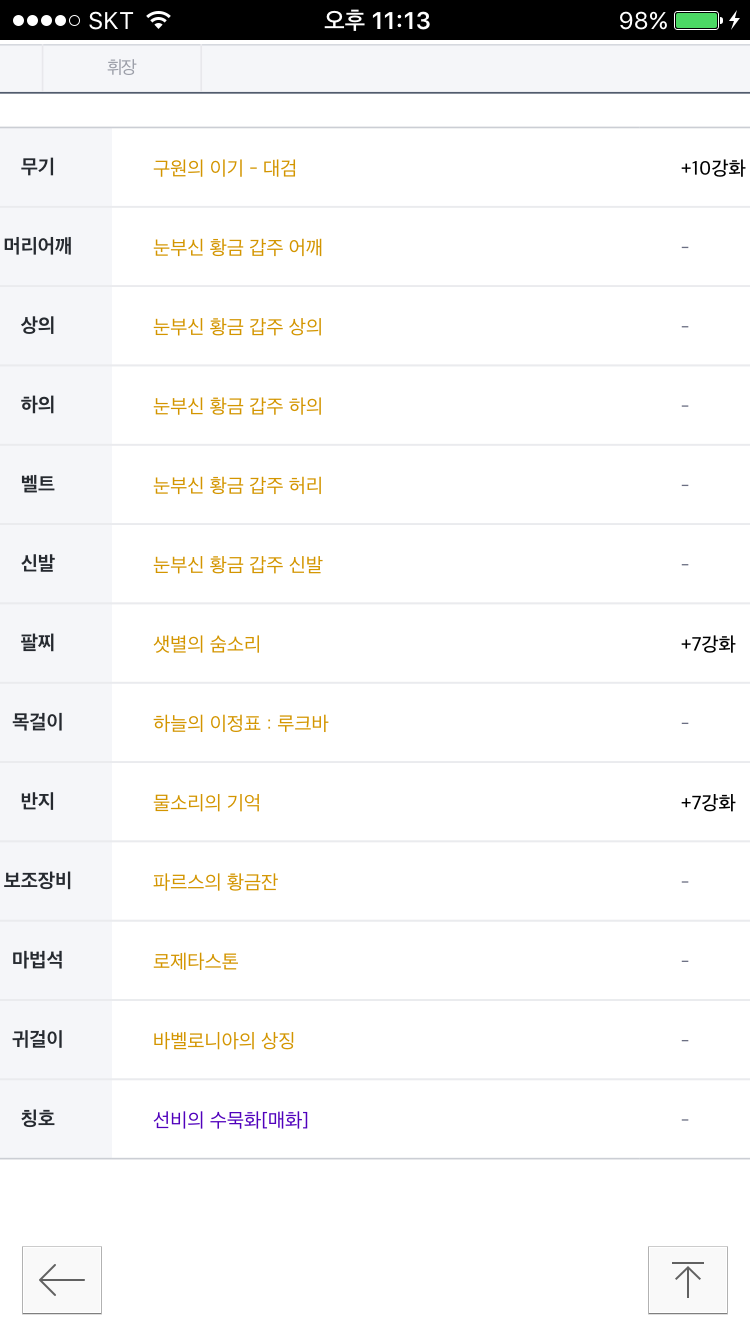Tap the scroll-to-top arrow button
The image size is (750, 1334).
[x=687, y=1279]
